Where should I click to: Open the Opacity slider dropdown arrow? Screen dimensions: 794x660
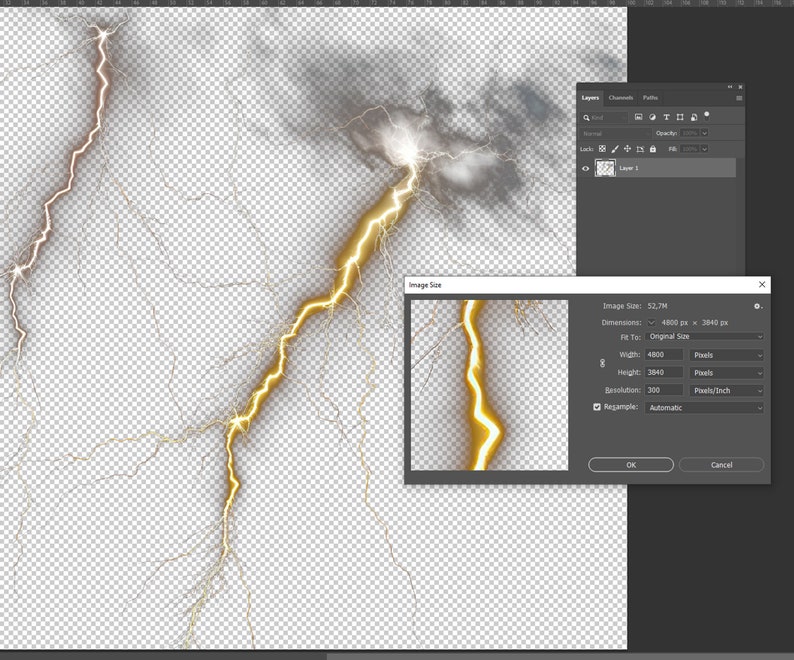point(704,133)
